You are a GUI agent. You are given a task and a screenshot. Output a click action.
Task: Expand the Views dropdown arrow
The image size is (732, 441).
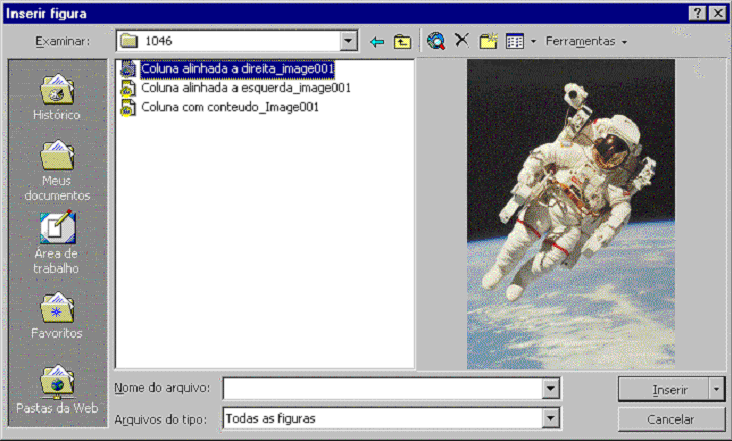[533, 42]
